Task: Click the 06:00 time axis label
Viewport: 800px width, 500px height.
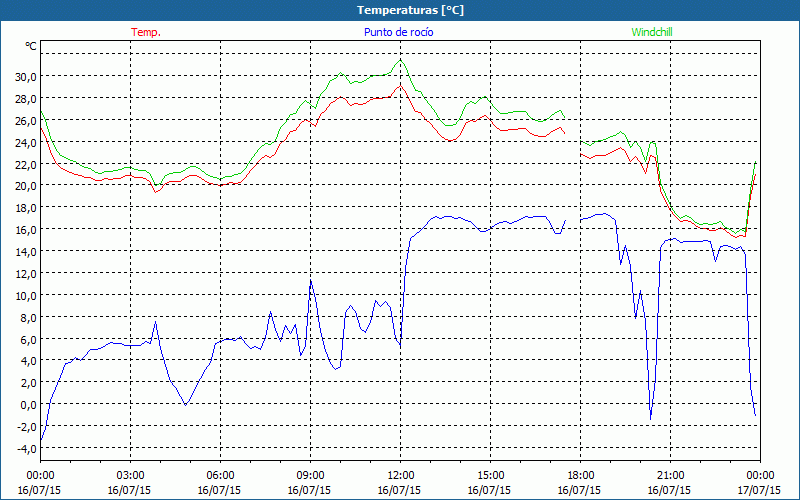Action: tap(220, 476)
